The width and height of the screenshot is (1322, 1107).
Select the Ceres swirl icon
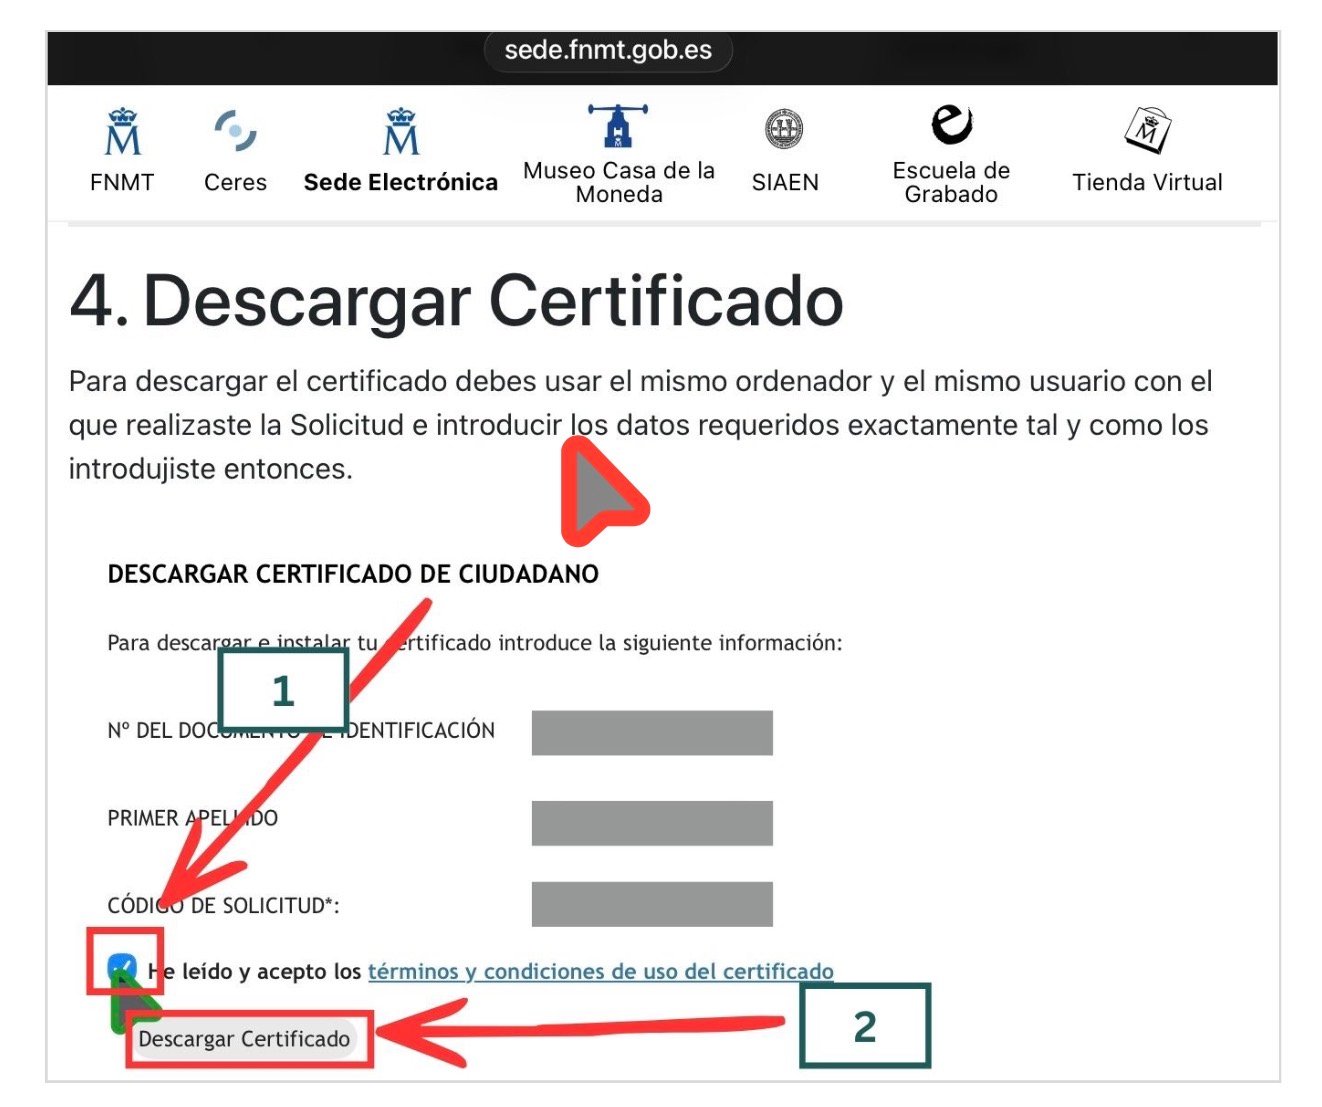tap(234, 128)
